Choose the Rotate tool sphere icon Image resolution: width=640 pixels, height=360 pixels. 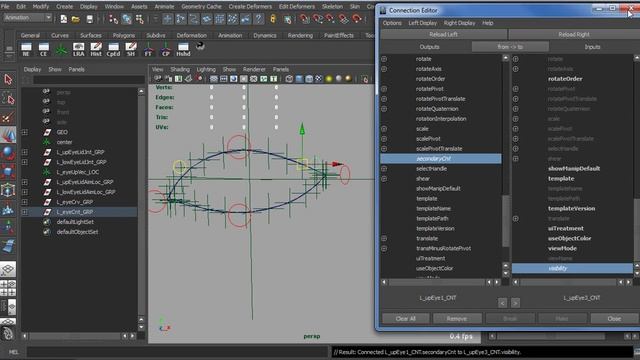(x=8, y=153)
